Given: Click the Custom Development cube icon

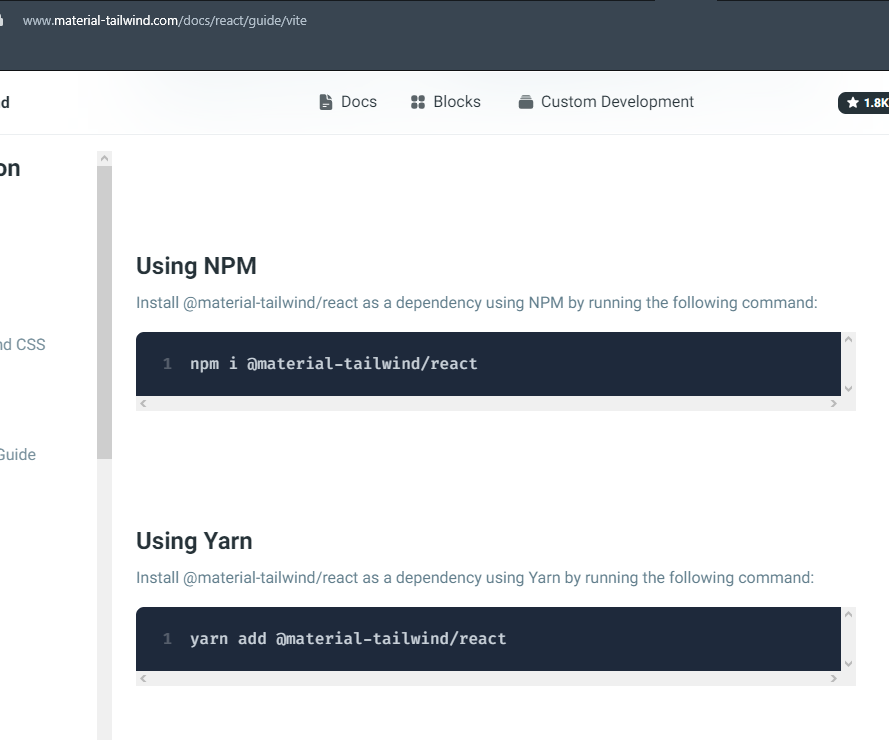Looking at the screenshot, I should point(524,101).
